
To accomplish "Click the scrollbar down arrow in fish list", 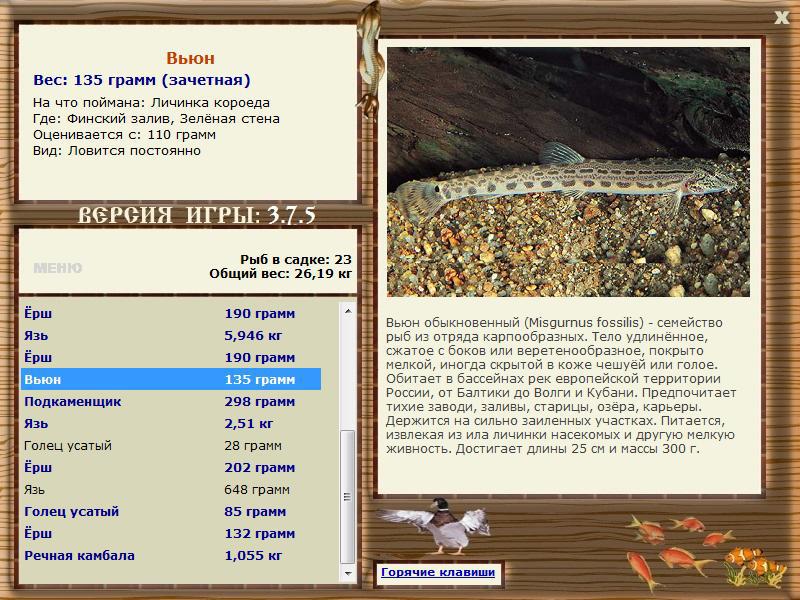I will coord(348,573).
